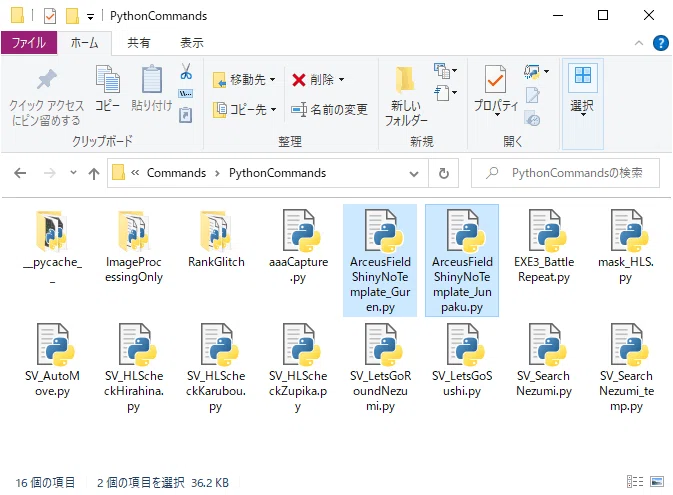The image size is (673, 495).
Task: Expand the Delete (削除) dropdown arrow
Action: 342,79
